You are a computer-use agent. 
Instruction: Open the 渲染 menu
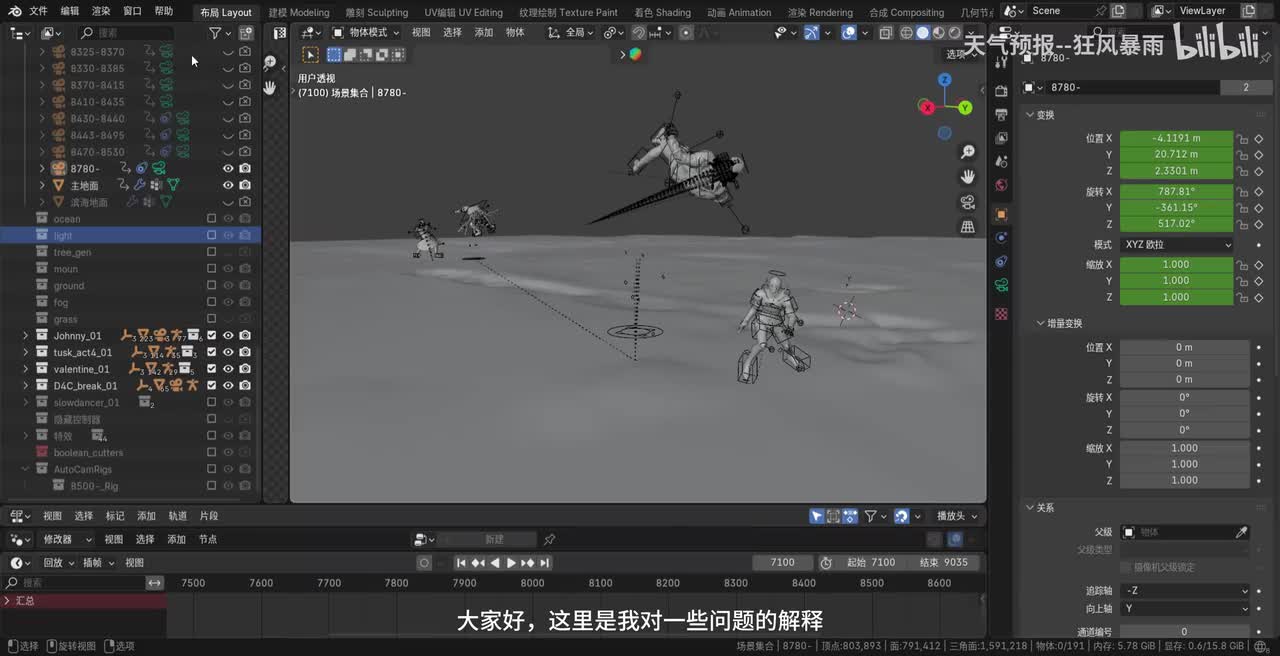point(101,11)
